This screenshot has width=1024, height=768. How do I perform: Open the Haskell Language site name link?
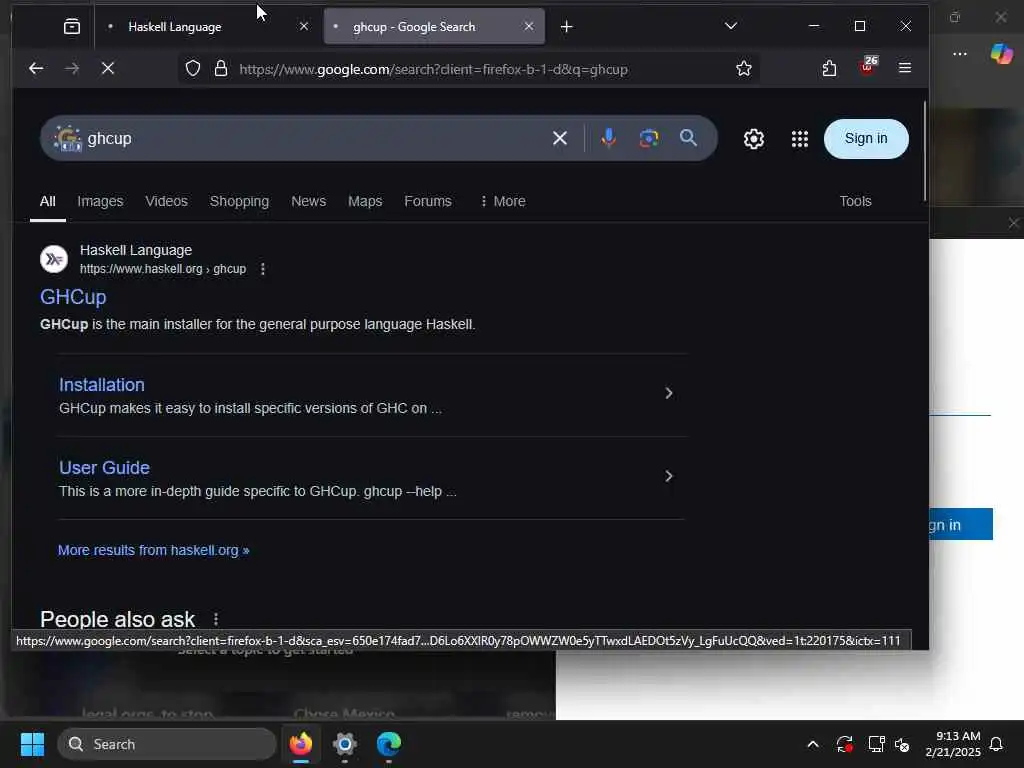pos(136,250)
